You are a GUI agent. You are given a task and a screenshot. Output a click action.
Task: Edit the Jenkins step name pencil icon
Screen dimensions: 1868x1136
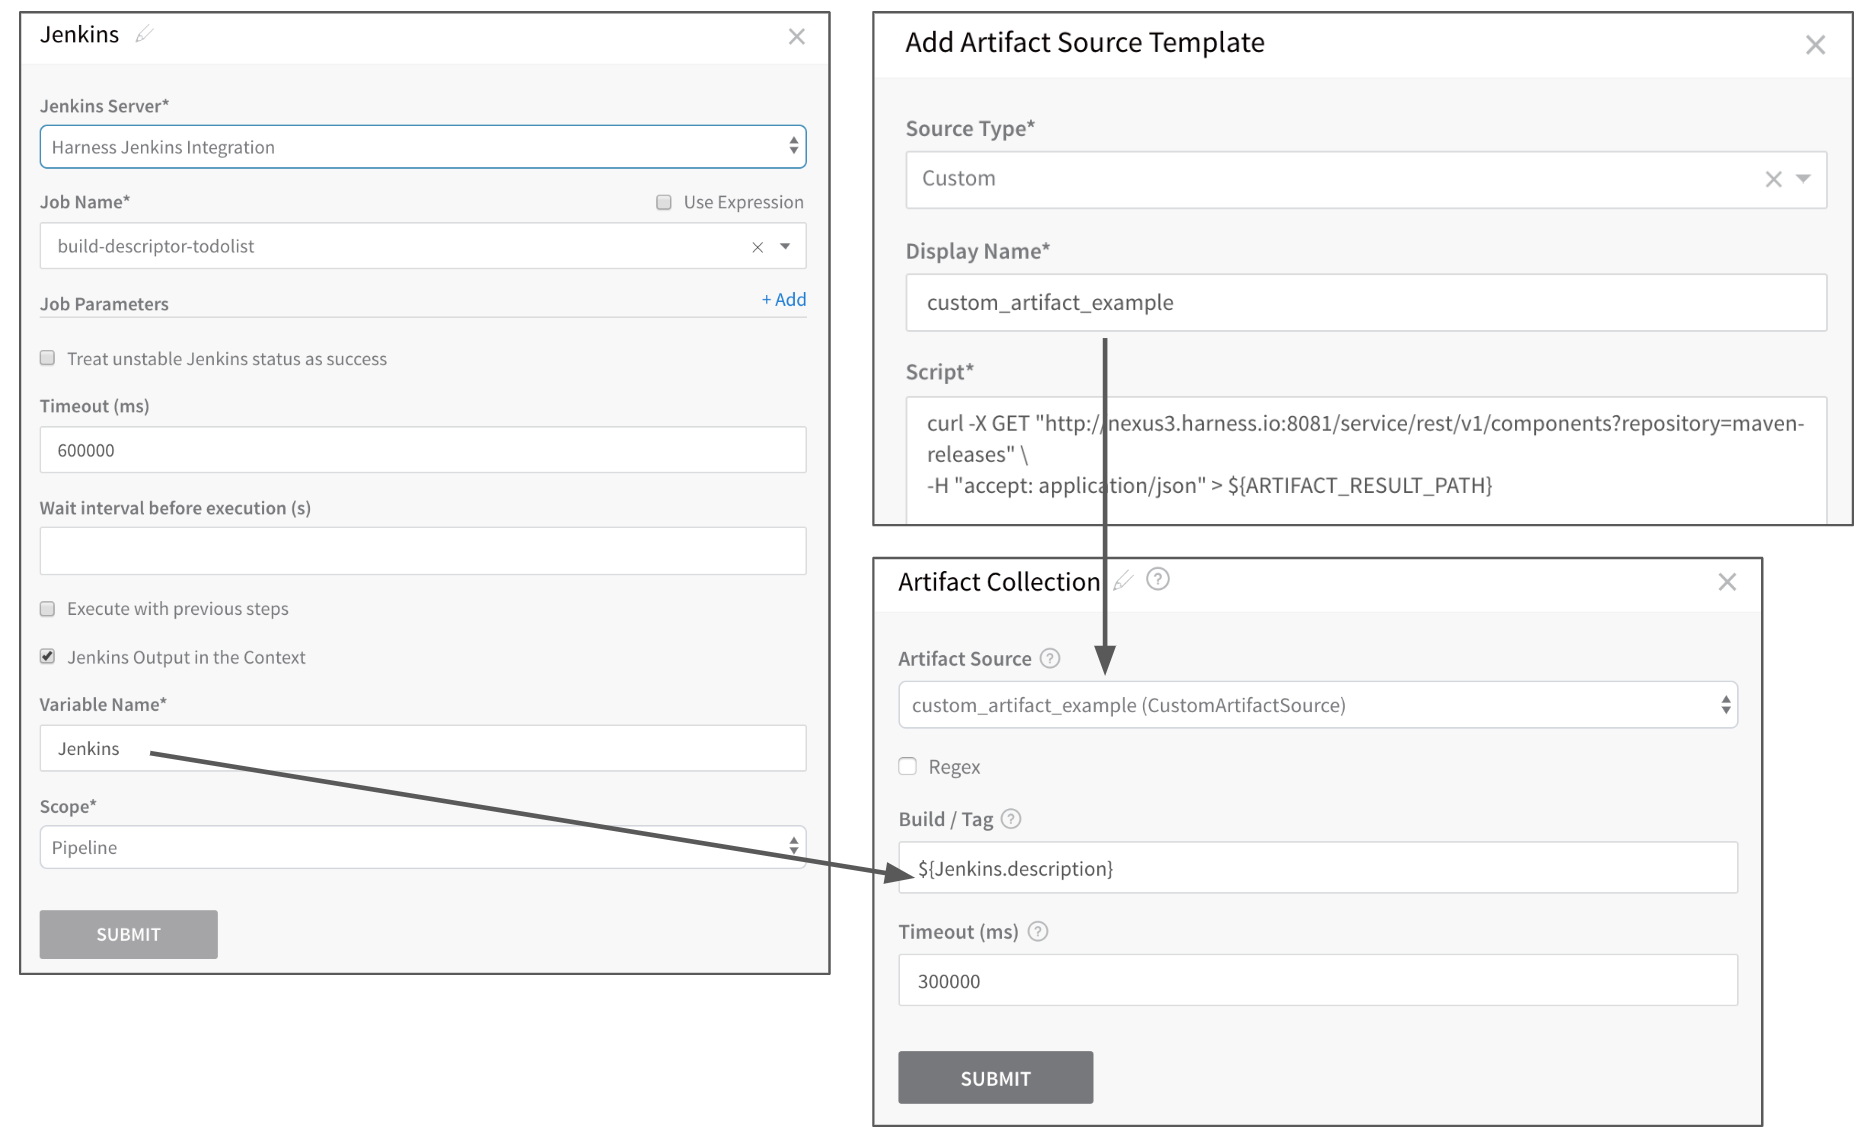[145, 35]
